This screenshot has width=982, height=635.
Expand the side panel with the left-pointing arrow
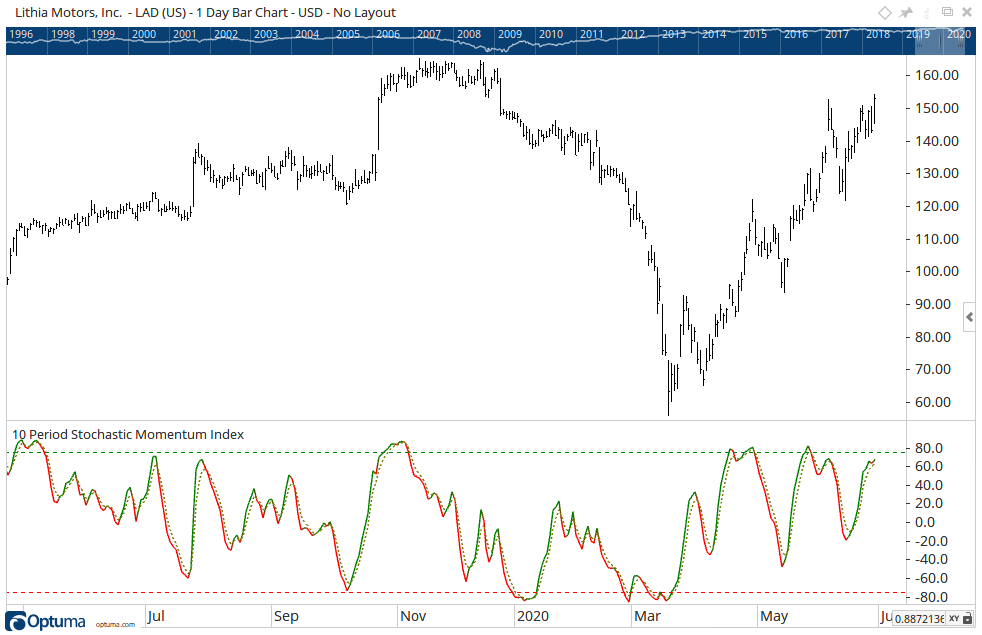tap(969, 318)
